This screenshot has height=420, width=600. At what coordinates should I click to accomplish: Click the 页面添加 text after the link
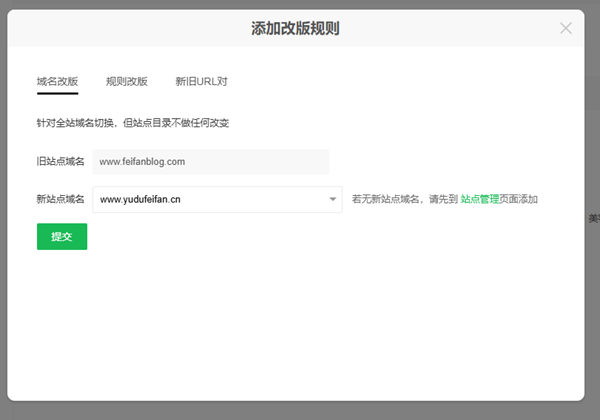pos(518,199)
